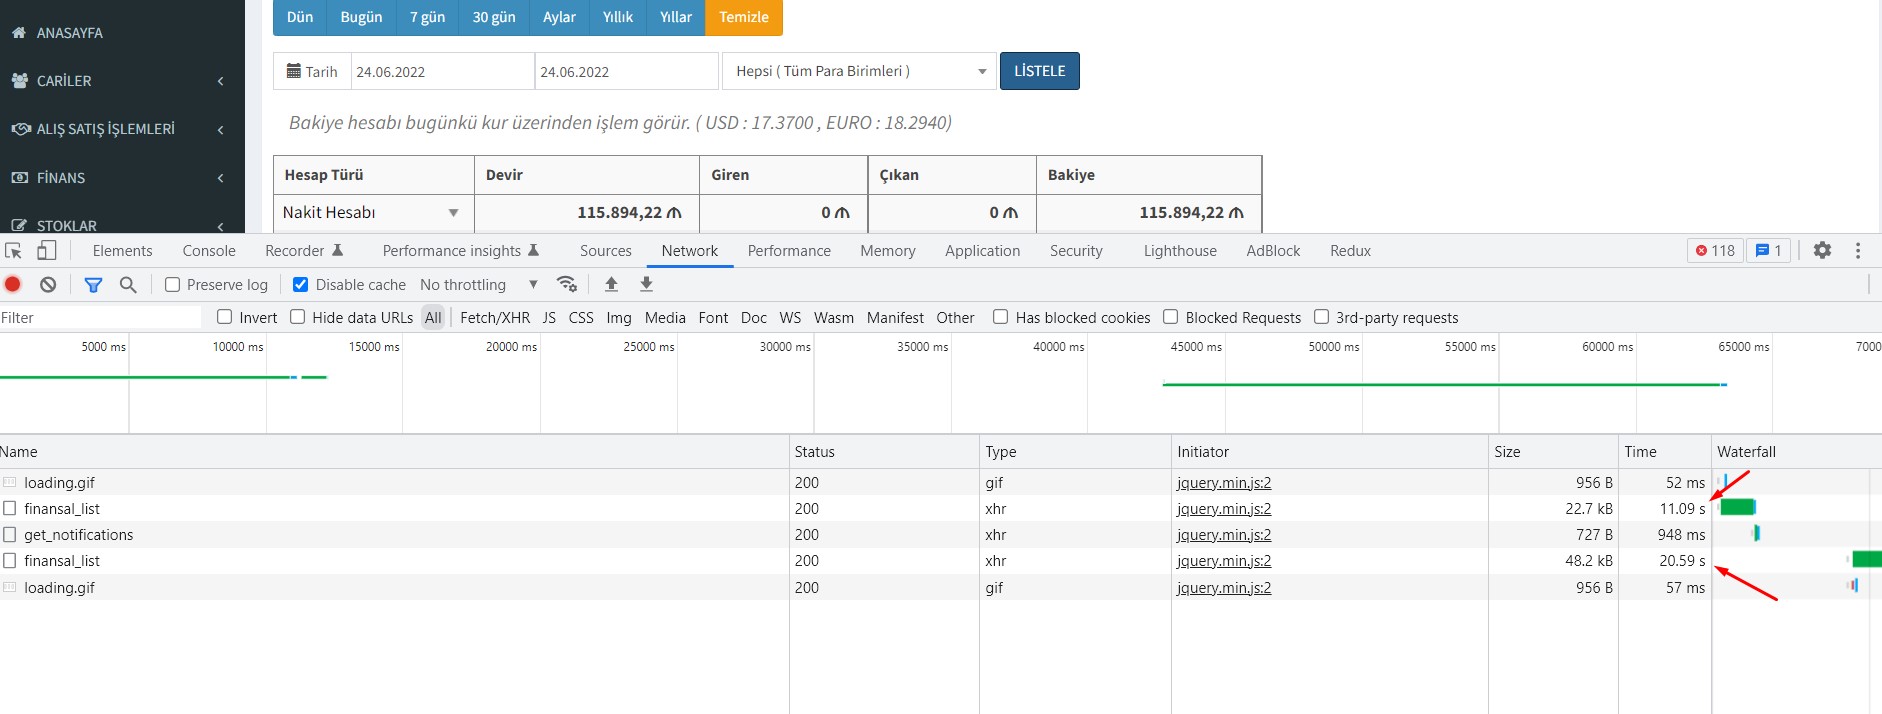1882x714 pixels.
Task: Open network conditions wifi icon
Action: 567,284
